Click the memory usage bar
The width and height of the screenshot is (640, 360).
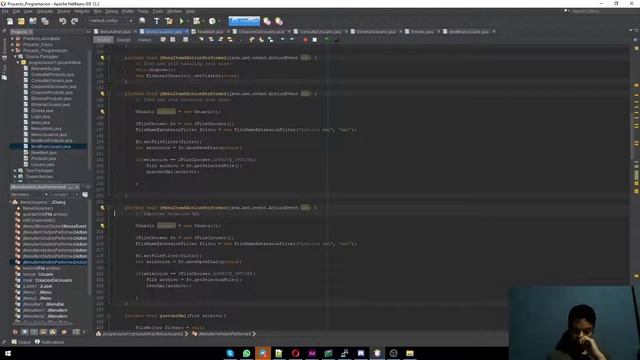[x=244, y=21]
